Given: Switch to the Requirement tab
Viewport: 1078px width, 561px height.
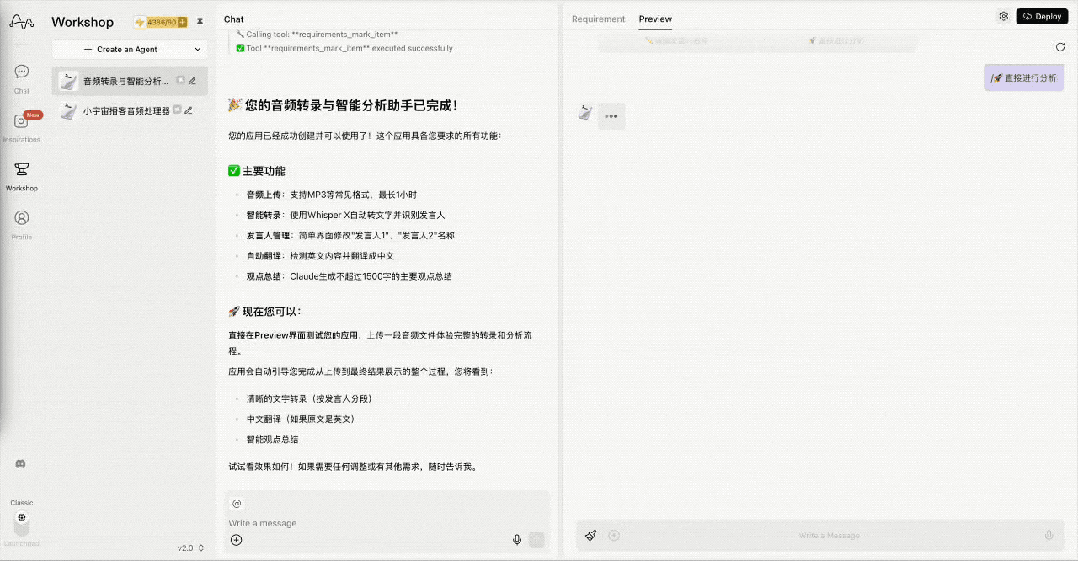Looking at the screenshot, I should [x=598, y=19].
